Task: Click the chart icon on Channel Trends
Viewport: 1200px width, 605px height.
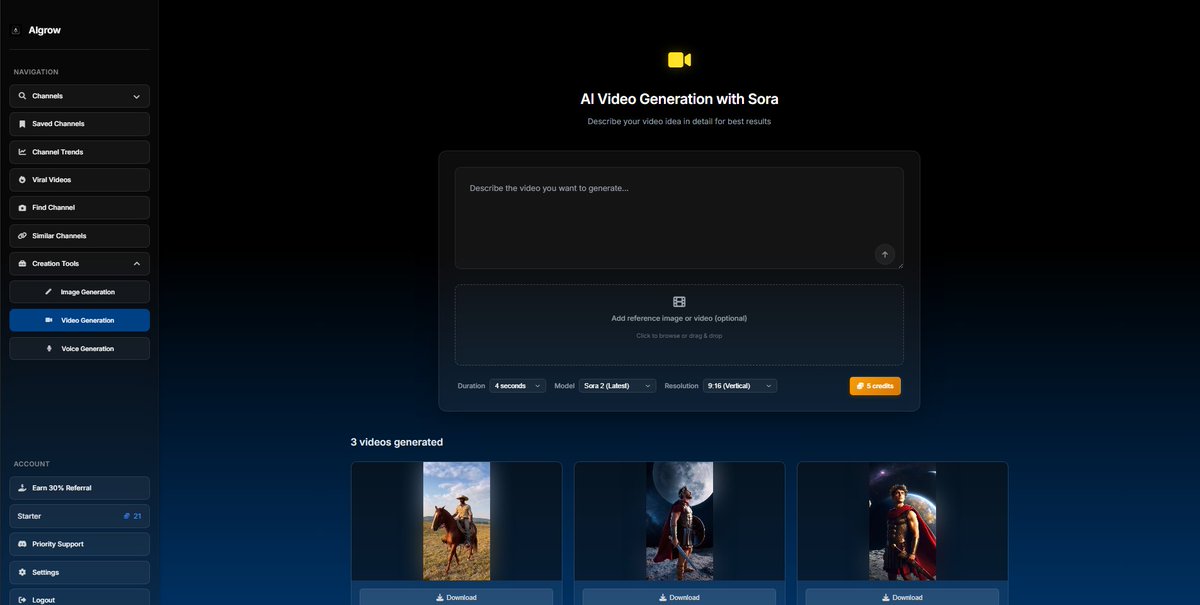Action: [x=22, y=152]
